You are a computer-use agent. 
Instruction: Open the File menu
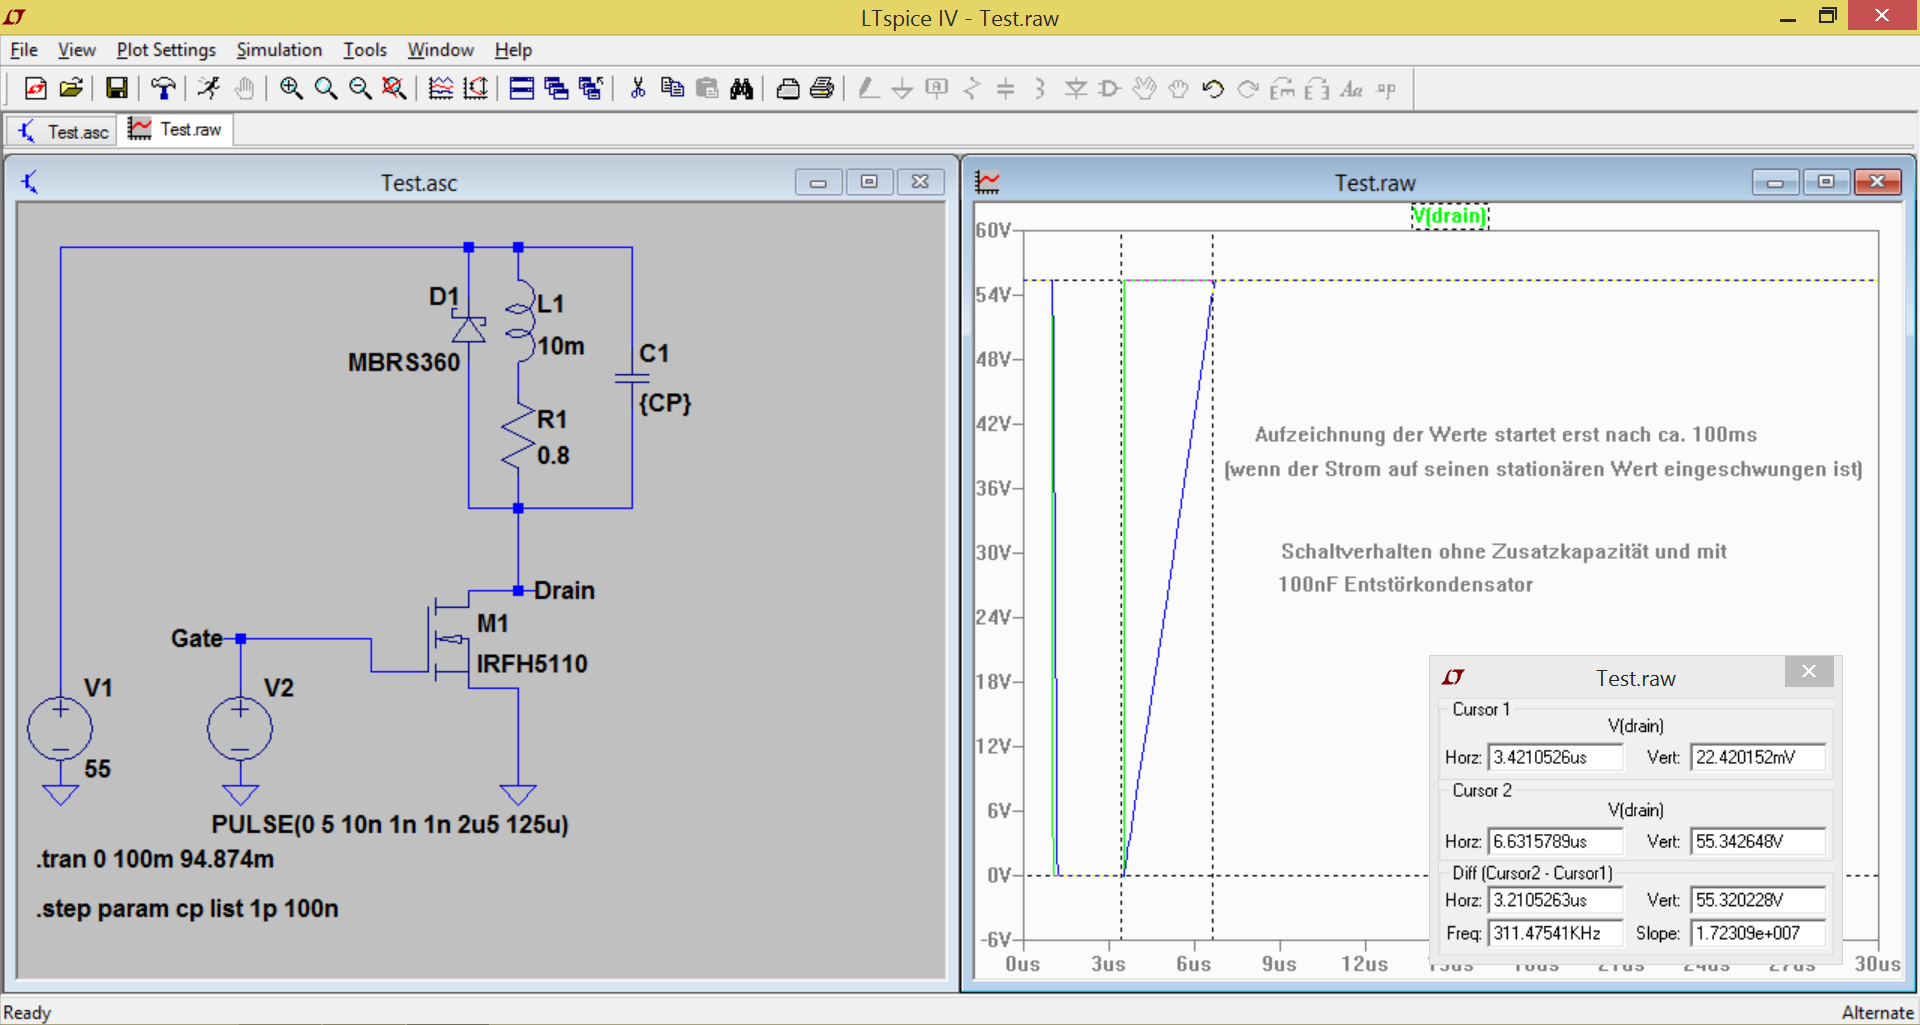pyautogui.click(x=24, y=50)
